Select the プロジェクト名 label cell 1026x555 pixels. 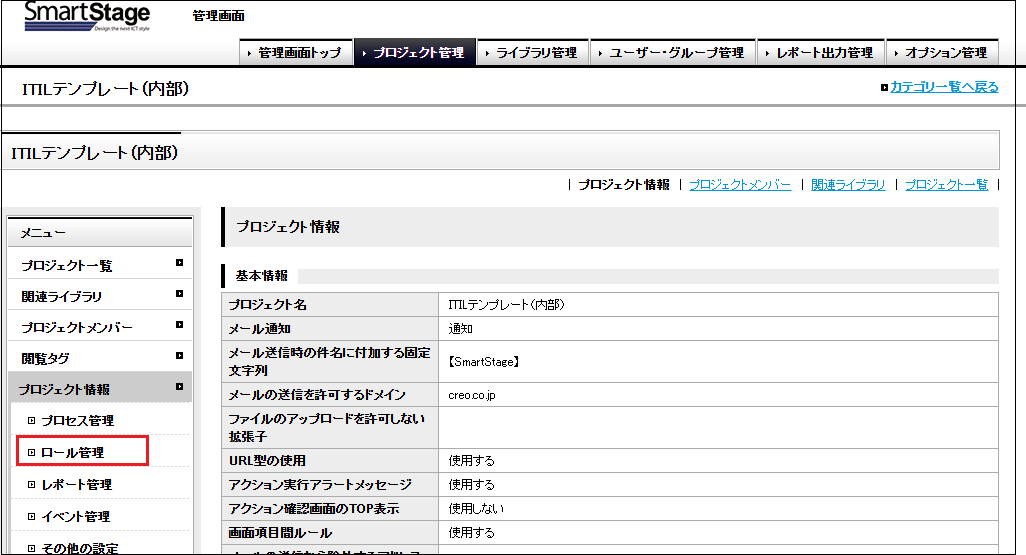330,304
